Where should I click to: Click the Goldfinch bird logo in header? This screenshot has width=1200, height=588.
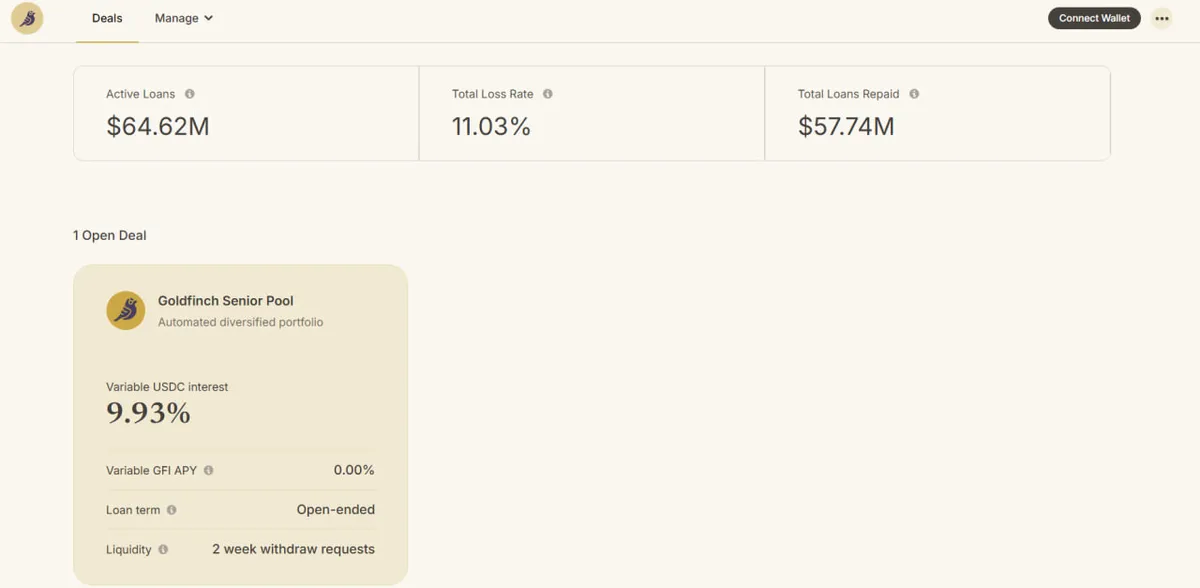point(27,18)
